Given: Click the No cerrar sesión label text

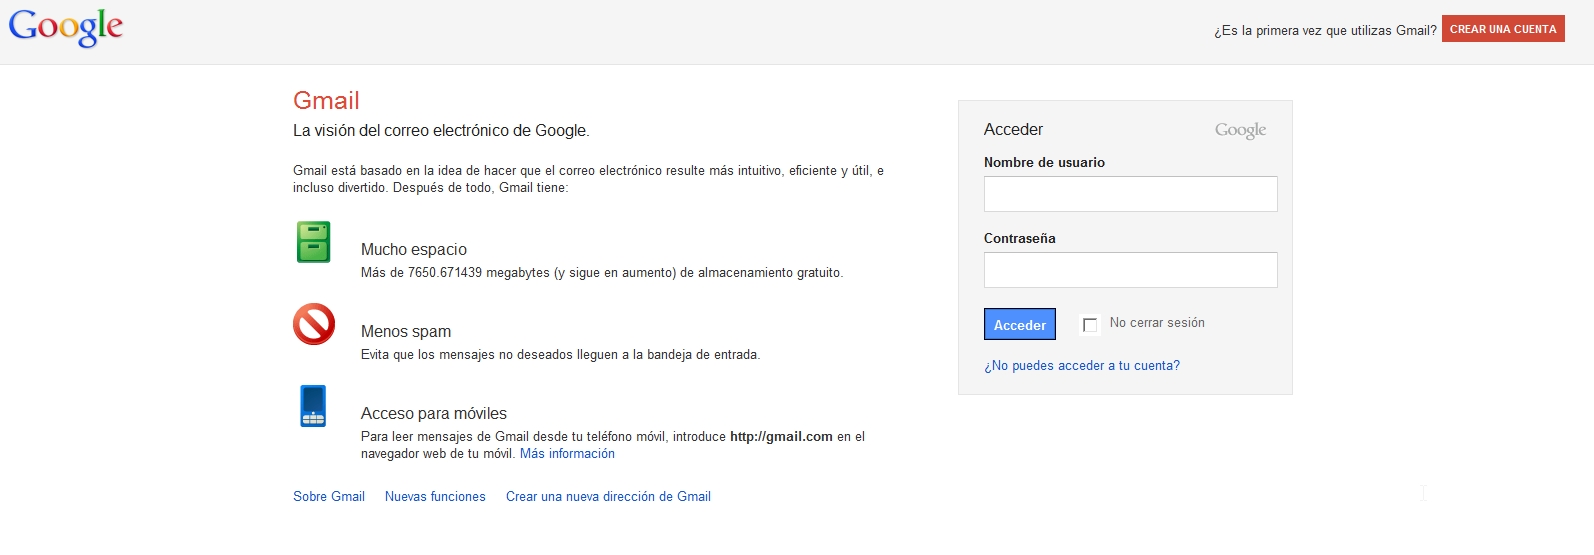Looking at the screenshot, I should tap(1157, 323).
